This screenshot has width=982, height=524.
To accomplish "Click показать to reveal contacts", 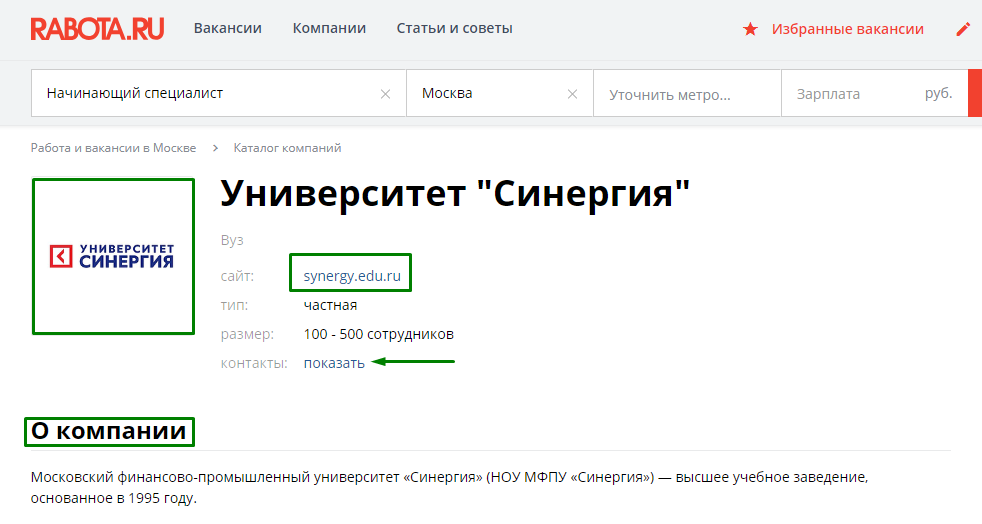I will pyautogui.click(x=334, y=363).
